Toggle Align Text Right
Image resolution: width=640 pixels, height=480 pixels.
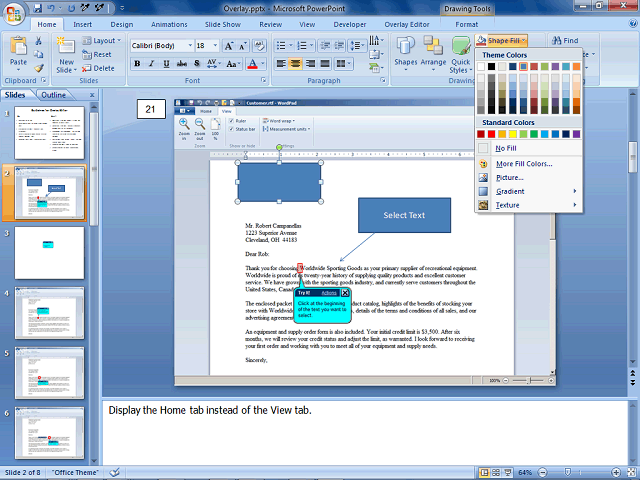point(310,64)
